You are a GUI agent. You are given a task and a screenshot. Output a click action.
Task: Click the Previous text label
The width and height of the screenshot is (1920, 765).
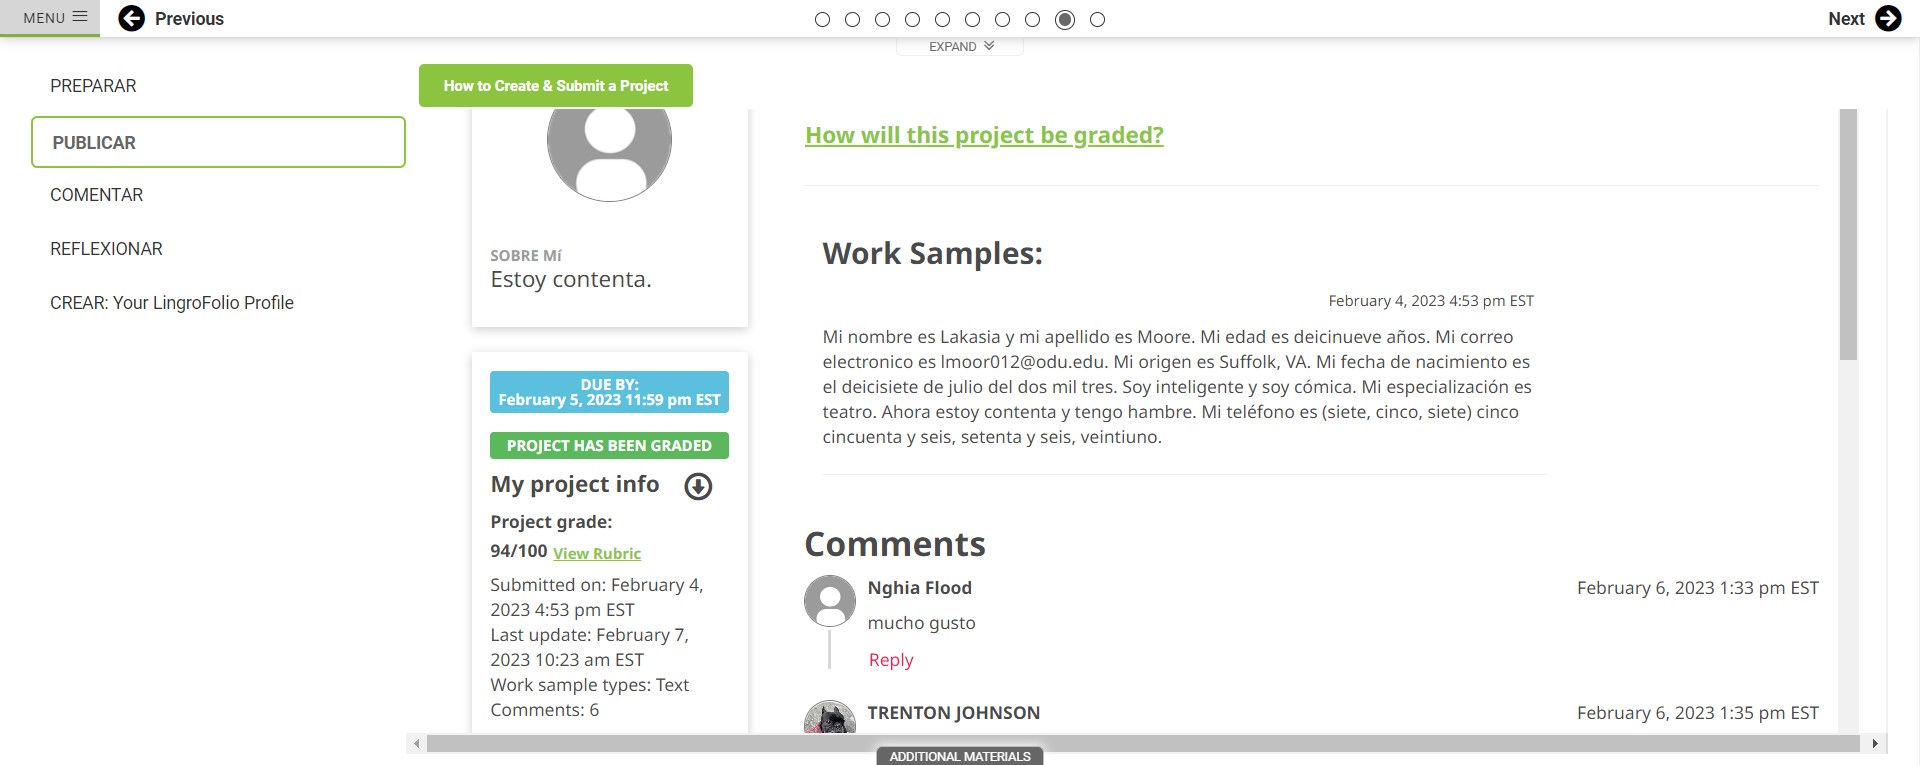(x=189, y=19)
